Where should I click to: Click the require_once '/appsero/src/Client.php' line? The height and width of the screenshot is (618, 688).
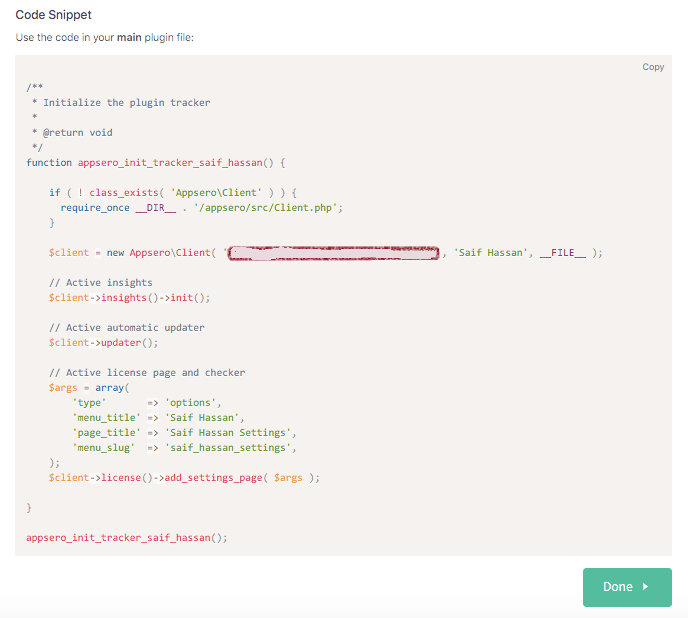[201, 208]
